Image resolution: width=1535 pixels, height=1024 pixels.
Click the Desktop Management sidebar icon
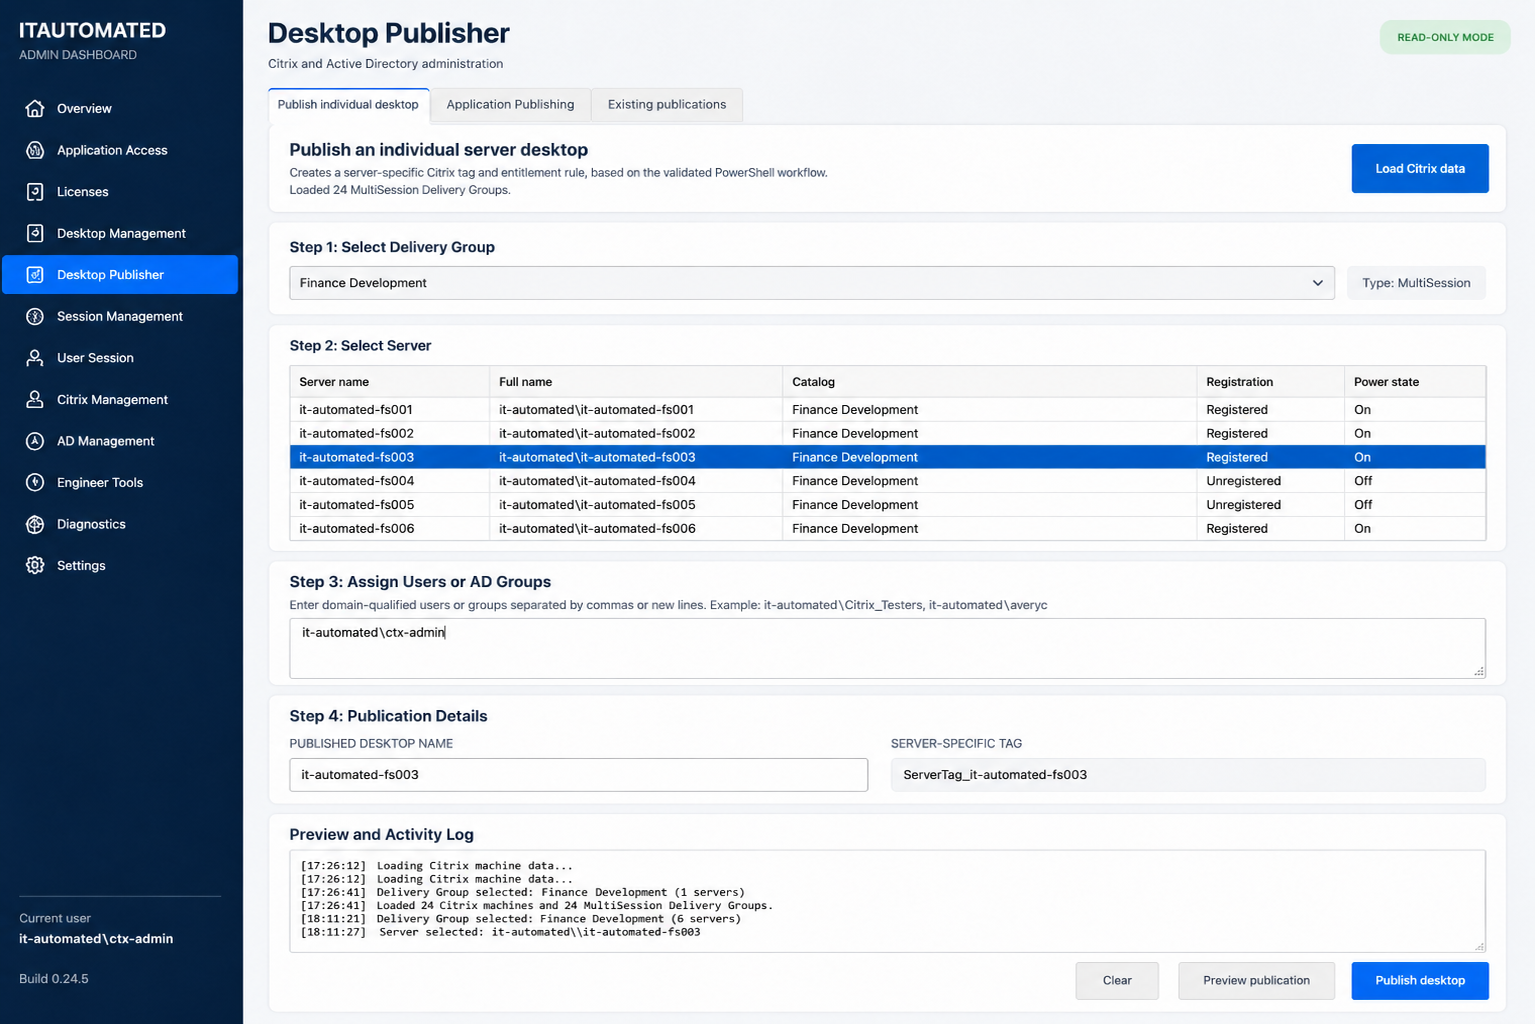[x=35, y=233]
